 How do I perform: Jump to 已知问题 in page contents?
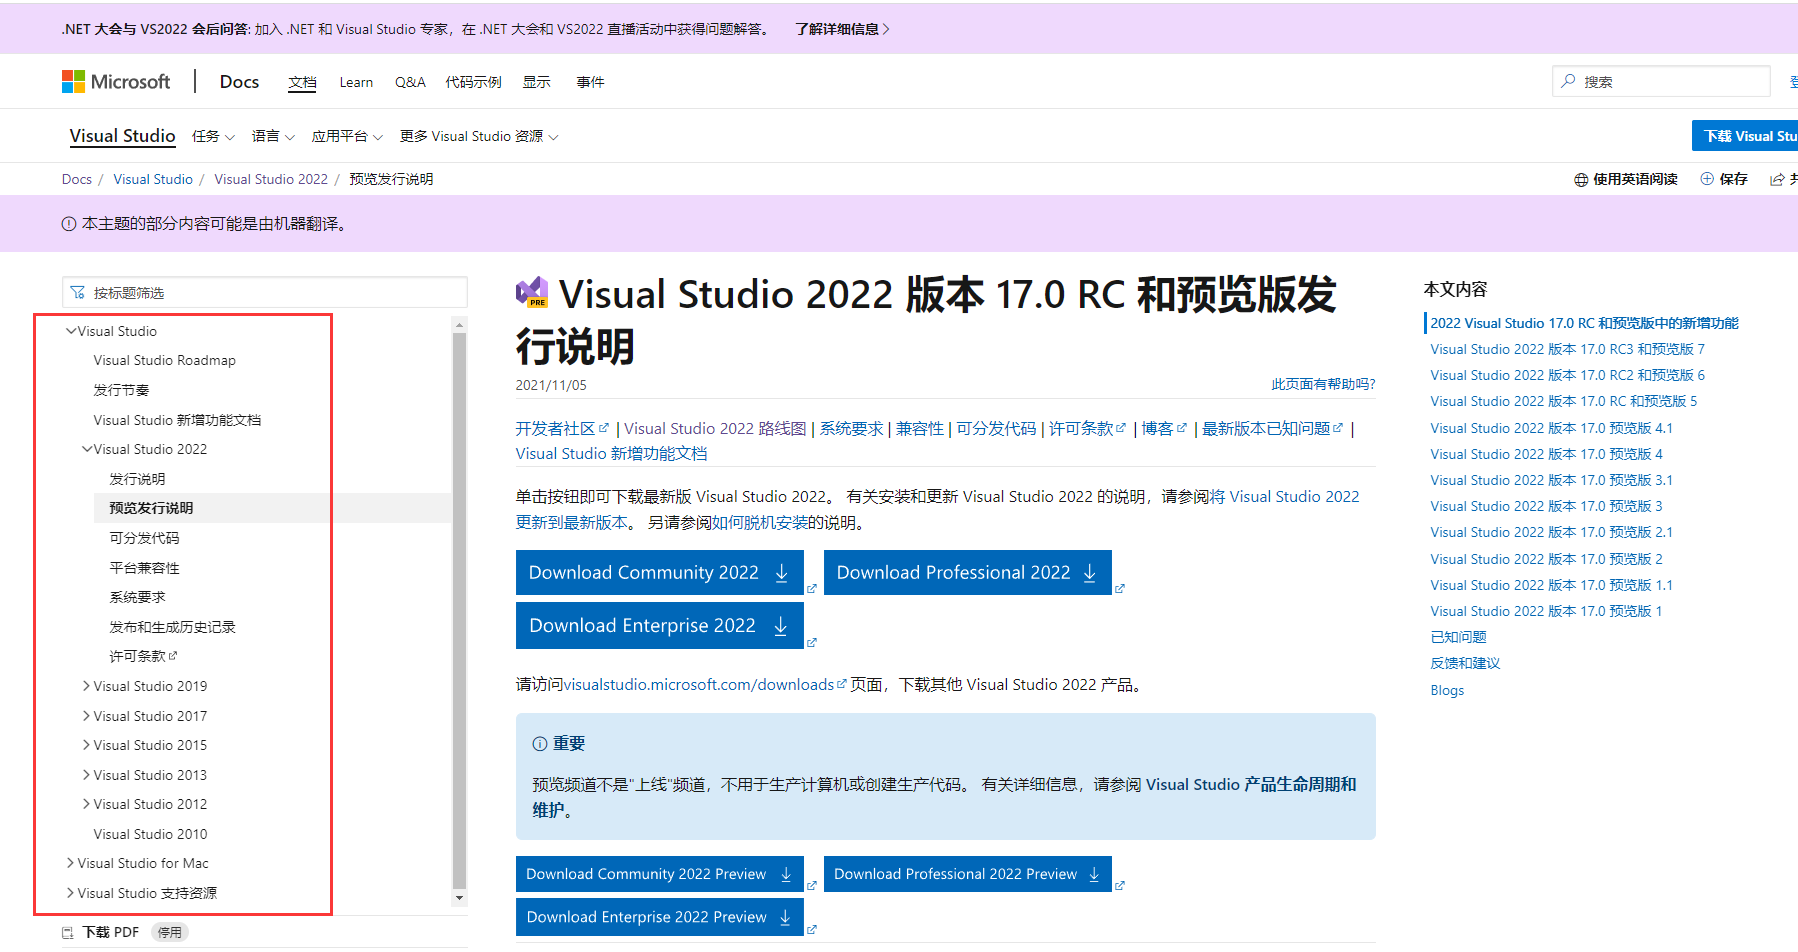(1458, 637)
